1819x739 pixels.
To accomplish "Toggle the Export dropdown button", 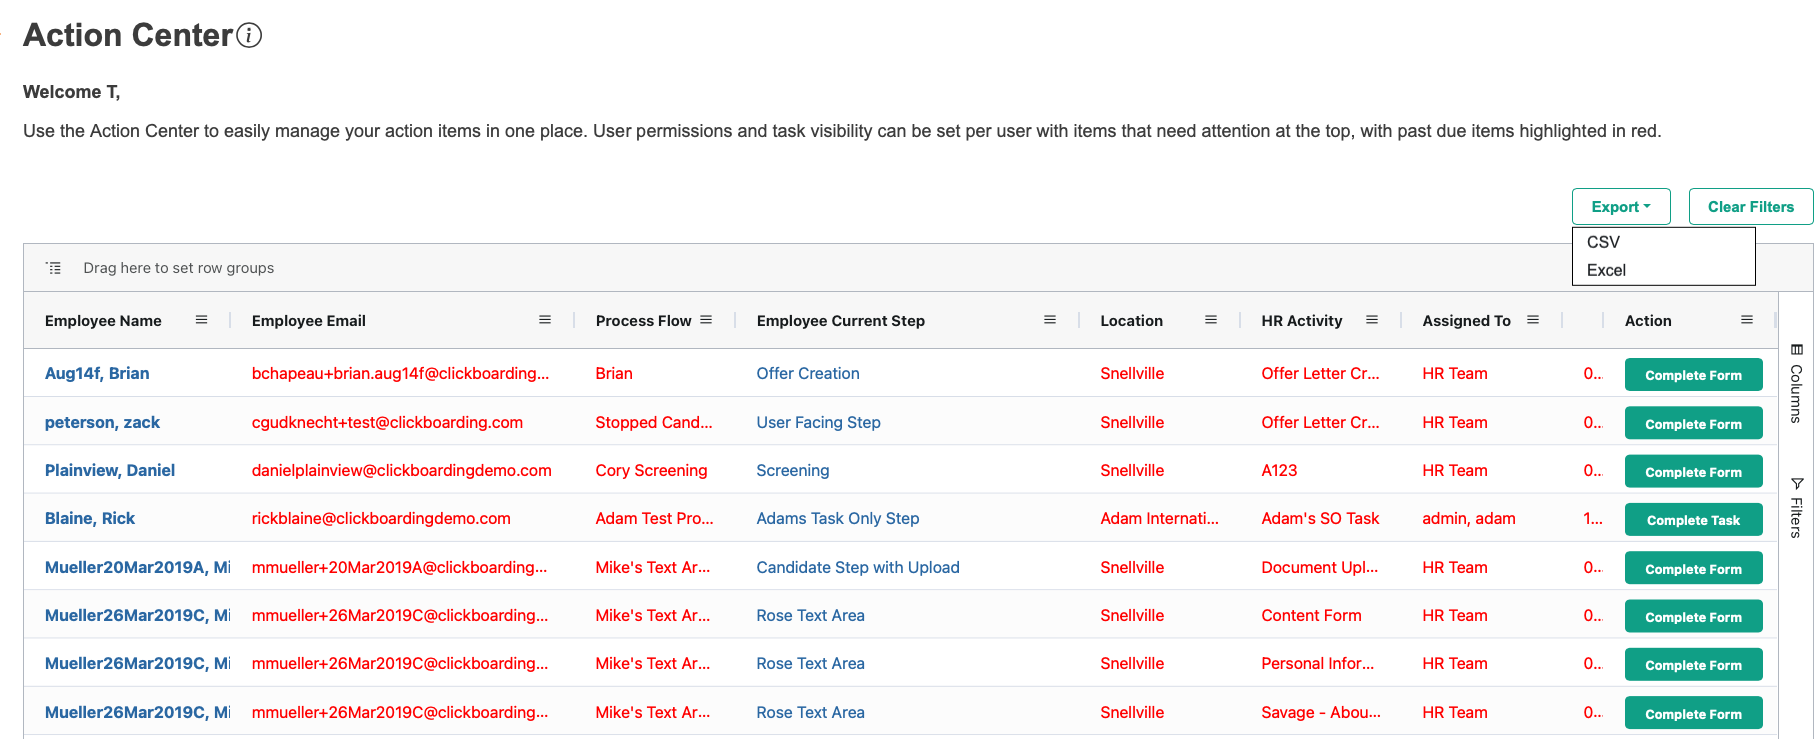I will pos(1620,207).
